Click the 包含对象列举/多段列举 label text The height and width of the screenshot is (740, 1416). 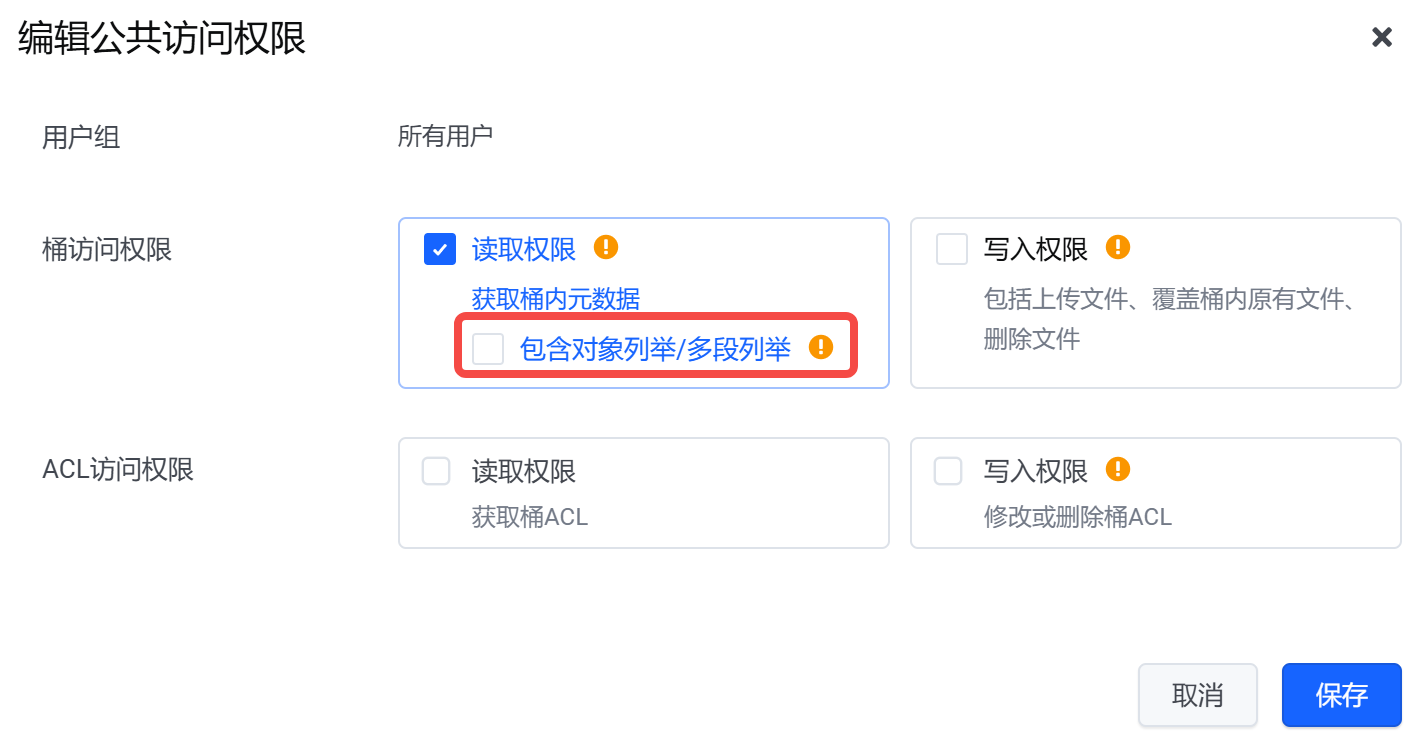point(655,349)
